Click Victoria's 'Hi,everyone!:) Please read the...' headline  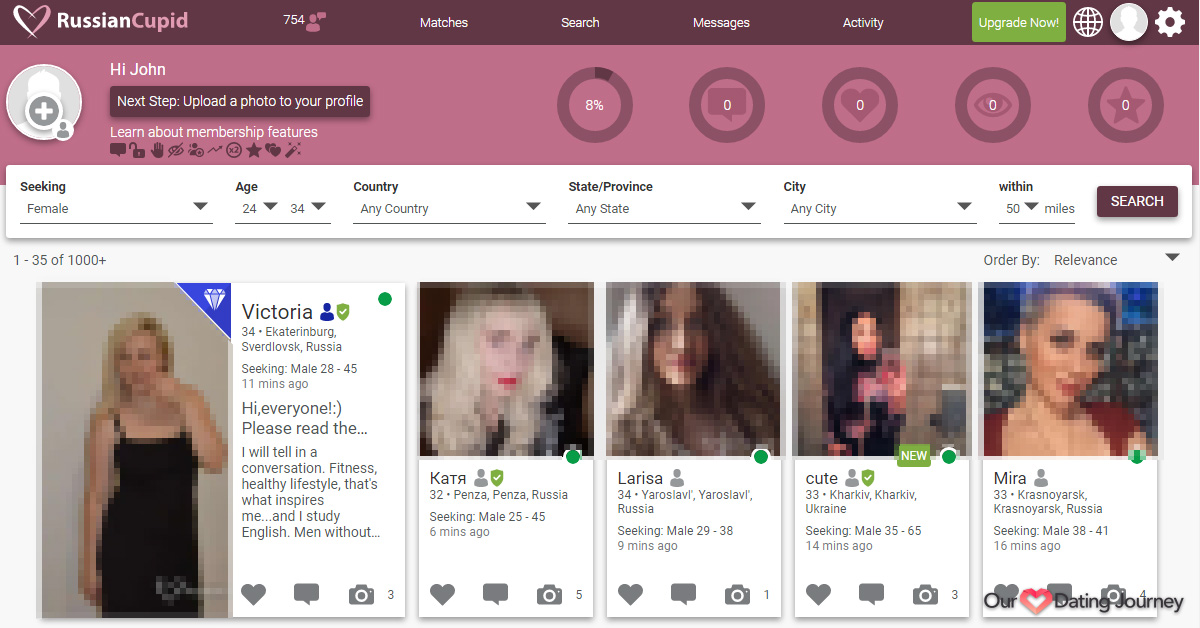click(x=306, y=418)
